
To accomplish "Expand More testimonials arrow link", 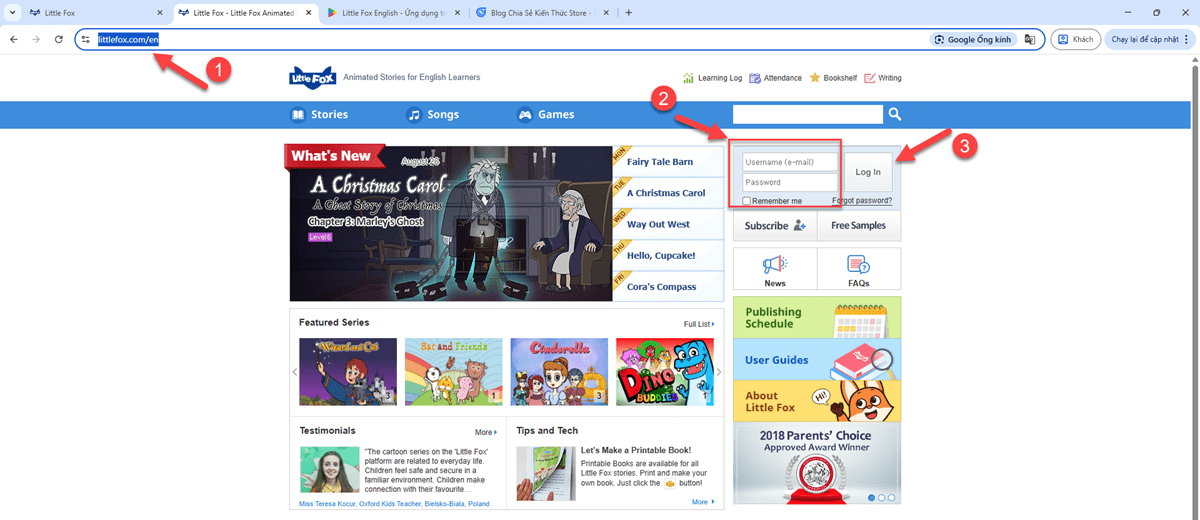I will coord(486,433).
